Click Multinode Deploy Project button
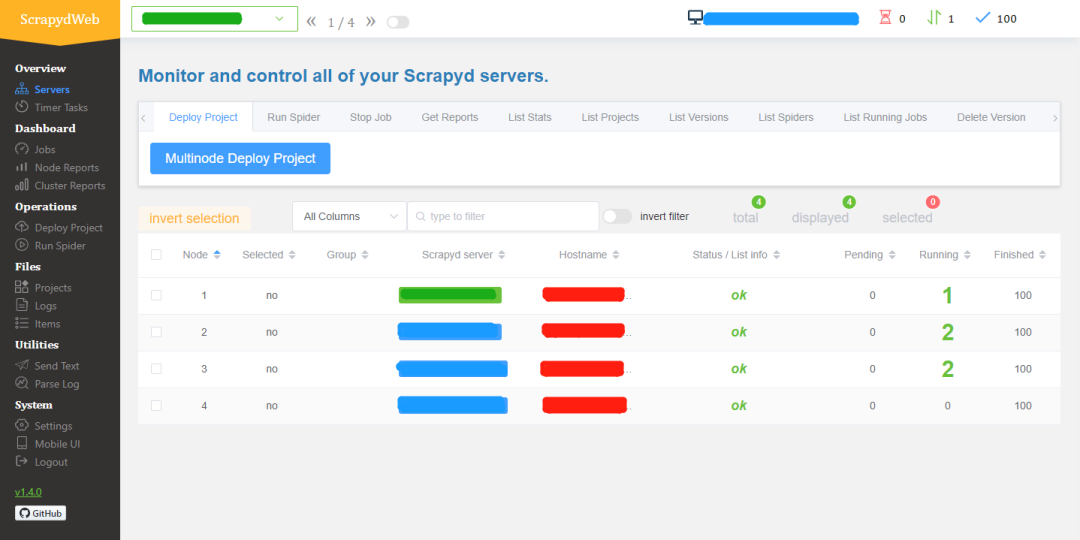This screenshot has height=540, width=1080. tap(240, 158)
